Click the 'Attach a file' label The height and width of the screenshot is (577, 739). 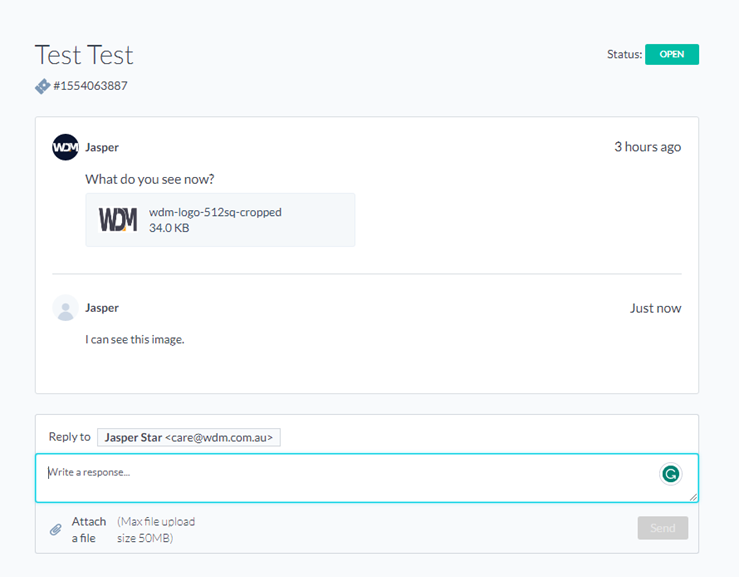[88, 529]
